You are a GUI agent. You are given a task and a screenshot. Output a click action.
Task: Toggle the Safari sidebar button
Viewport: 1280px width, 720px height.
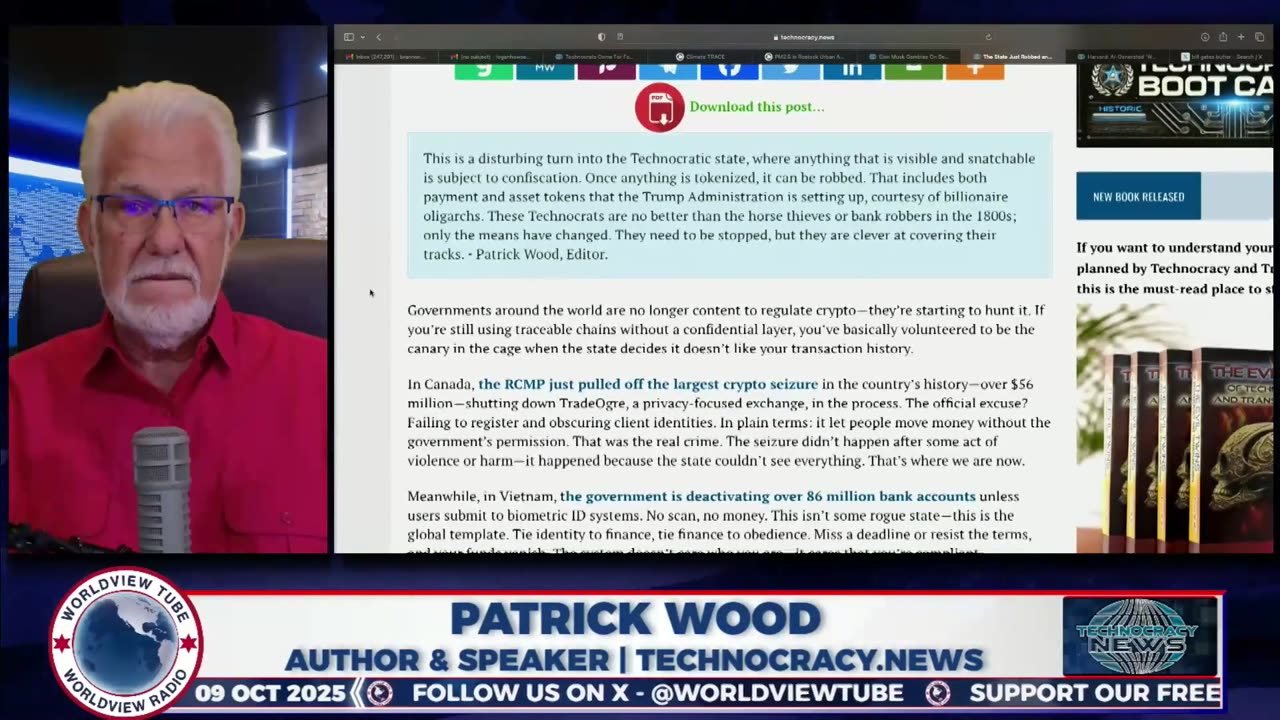(x=348, y=37)
